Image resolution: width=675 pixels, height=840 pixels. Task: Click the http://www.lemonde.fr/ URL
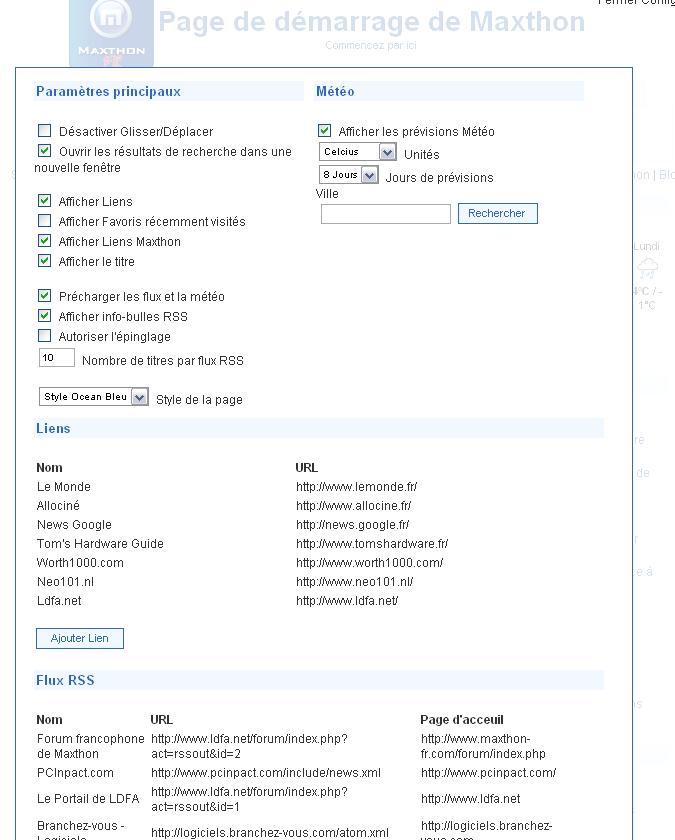(x=356, y=487)
